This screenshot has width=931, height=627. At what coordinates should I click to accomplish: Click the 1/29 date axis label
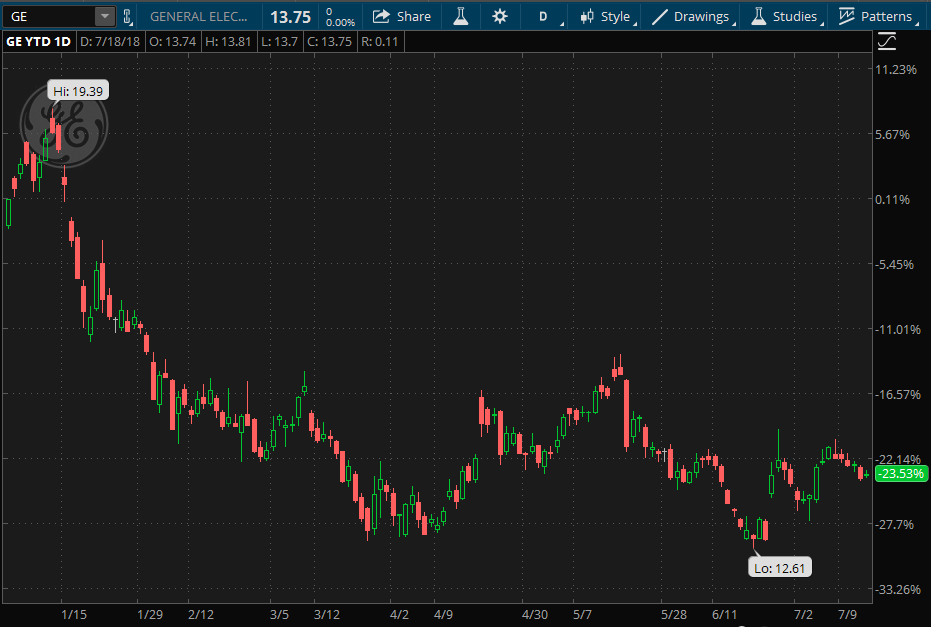tap(150, 615)
